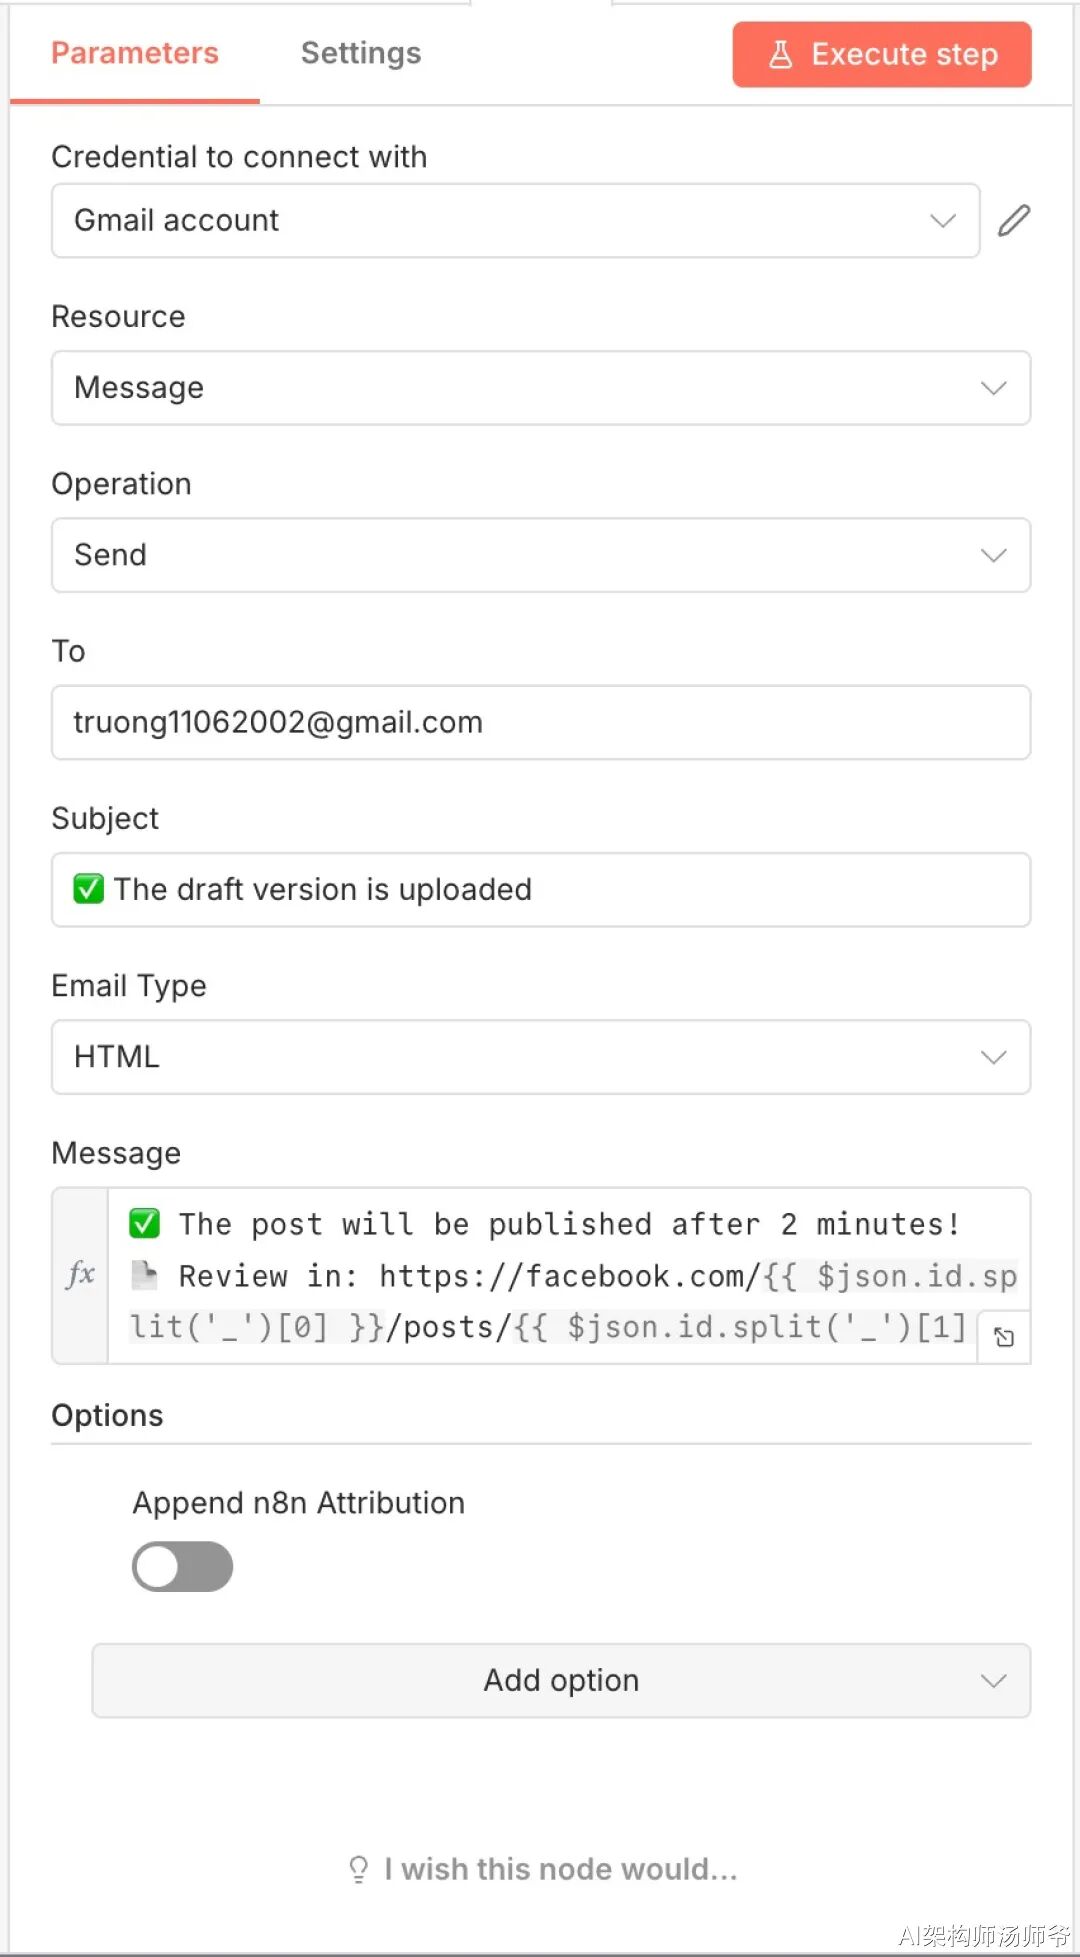Switch to the Settings tab
Image resolution: width=1080 pixels, height=1957 pixels.
[361, 53]
